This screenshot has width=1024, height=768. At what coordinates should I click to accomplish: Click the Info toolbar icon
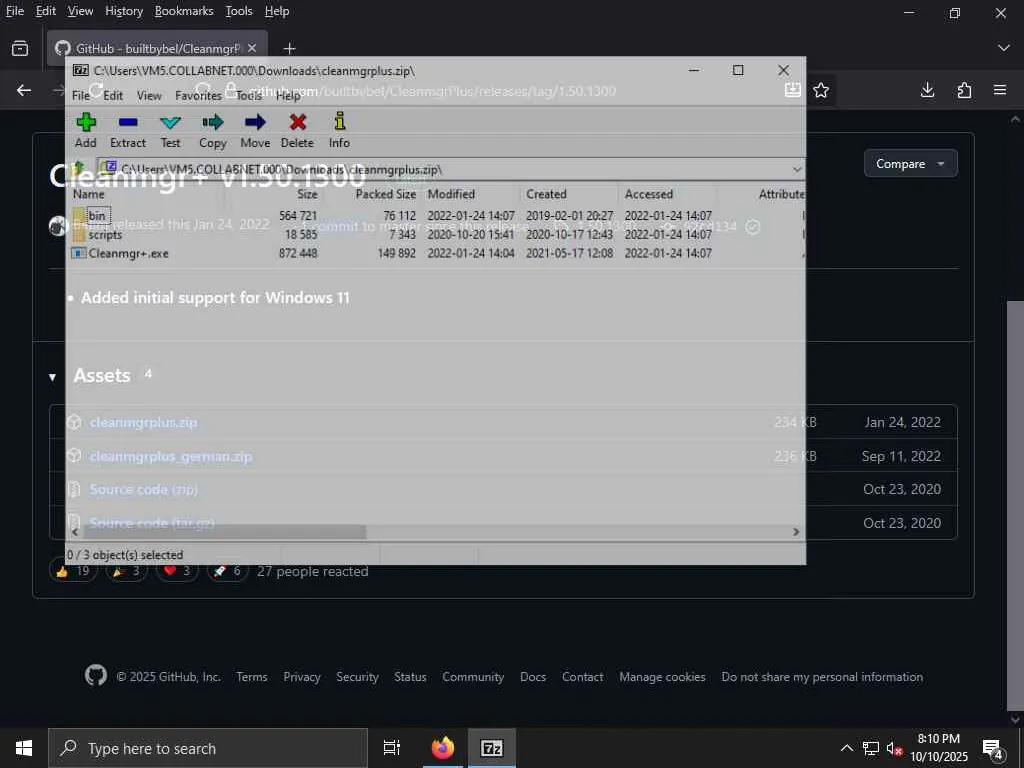point(339,130)
